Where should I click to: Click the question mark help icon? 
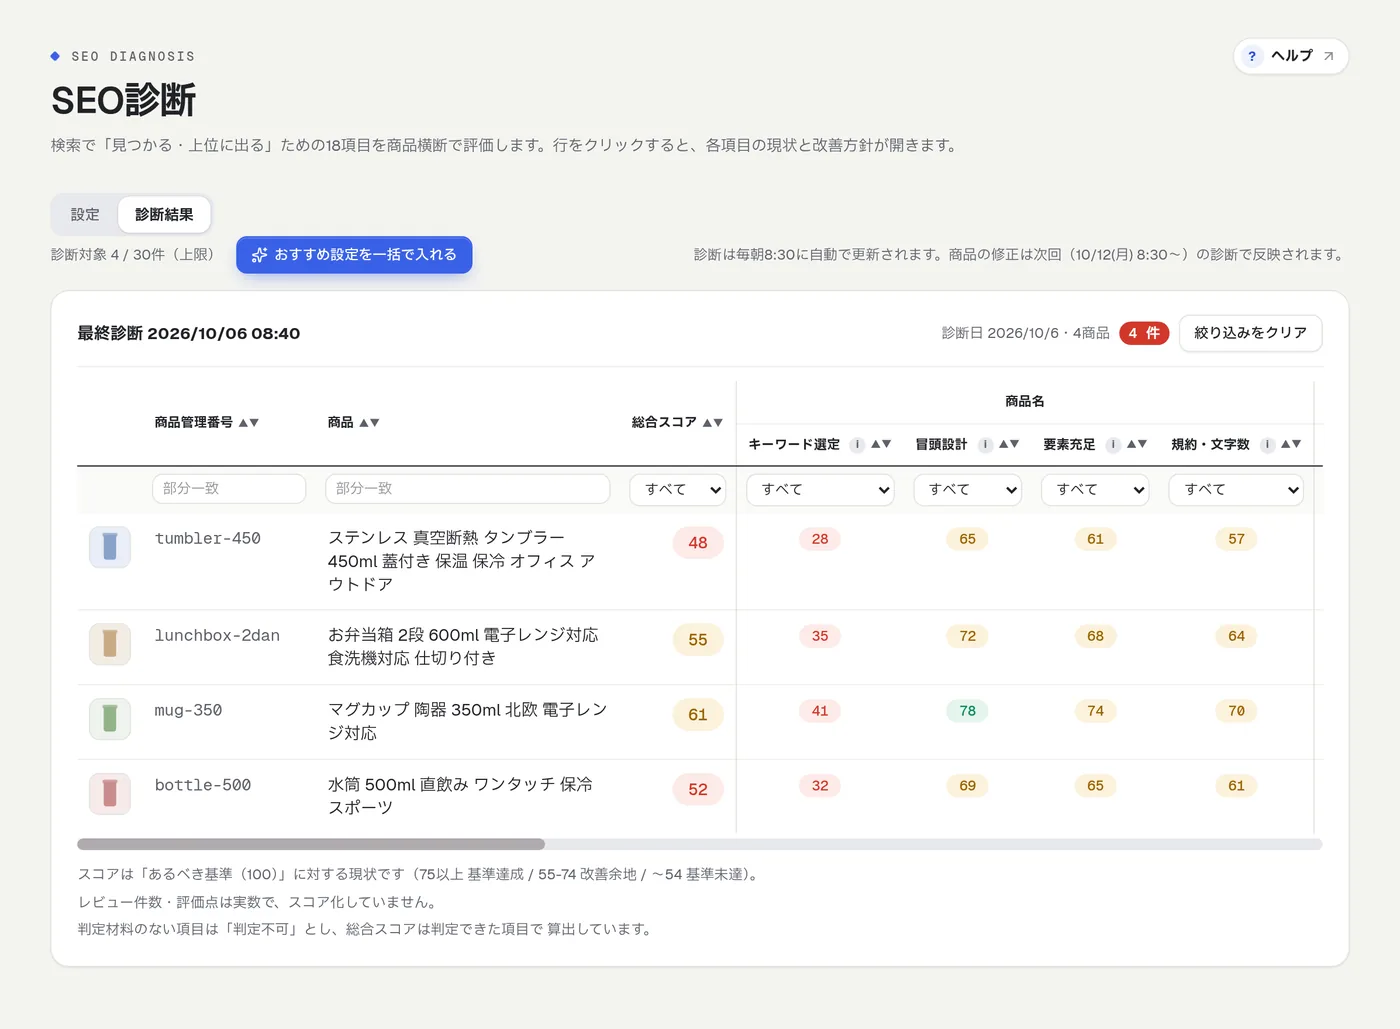(1252, 56)
